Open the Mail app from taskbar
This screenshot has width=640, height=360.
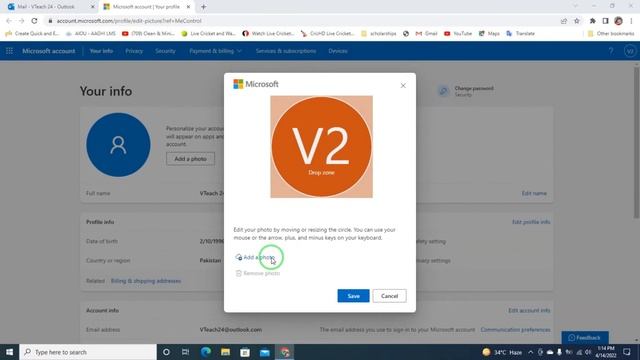point(265,352)
